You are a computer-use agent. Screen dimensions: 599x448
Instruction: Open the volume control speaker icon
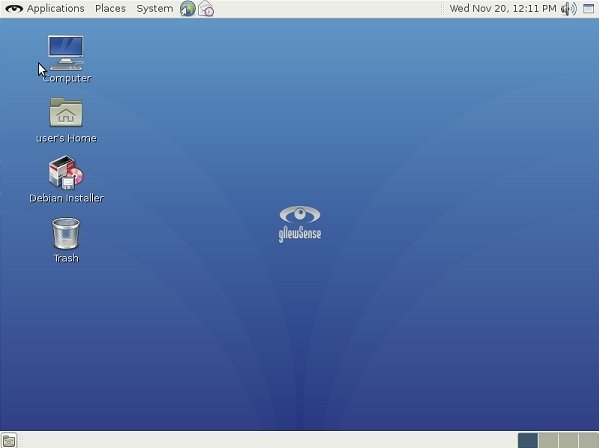(569, 8)
